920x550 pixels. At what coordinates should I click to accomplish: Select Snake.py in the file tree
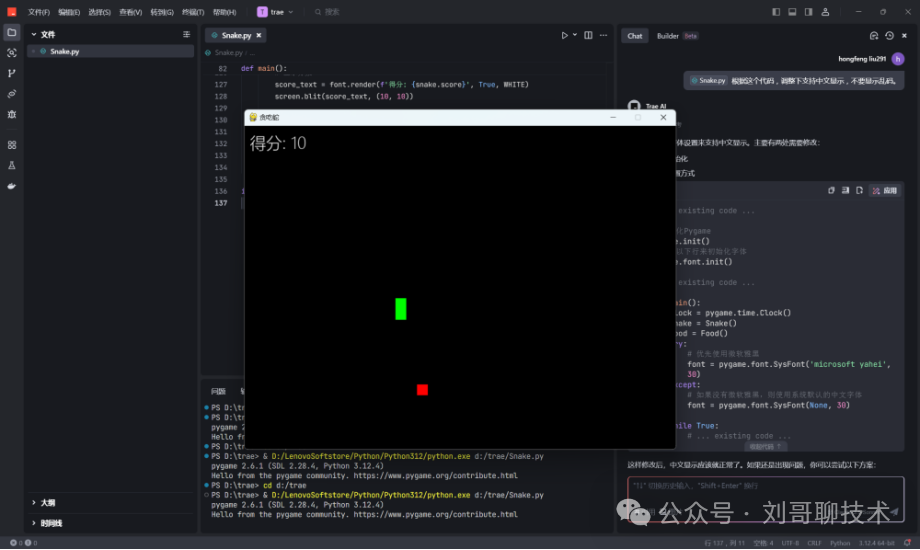point(64,51)
